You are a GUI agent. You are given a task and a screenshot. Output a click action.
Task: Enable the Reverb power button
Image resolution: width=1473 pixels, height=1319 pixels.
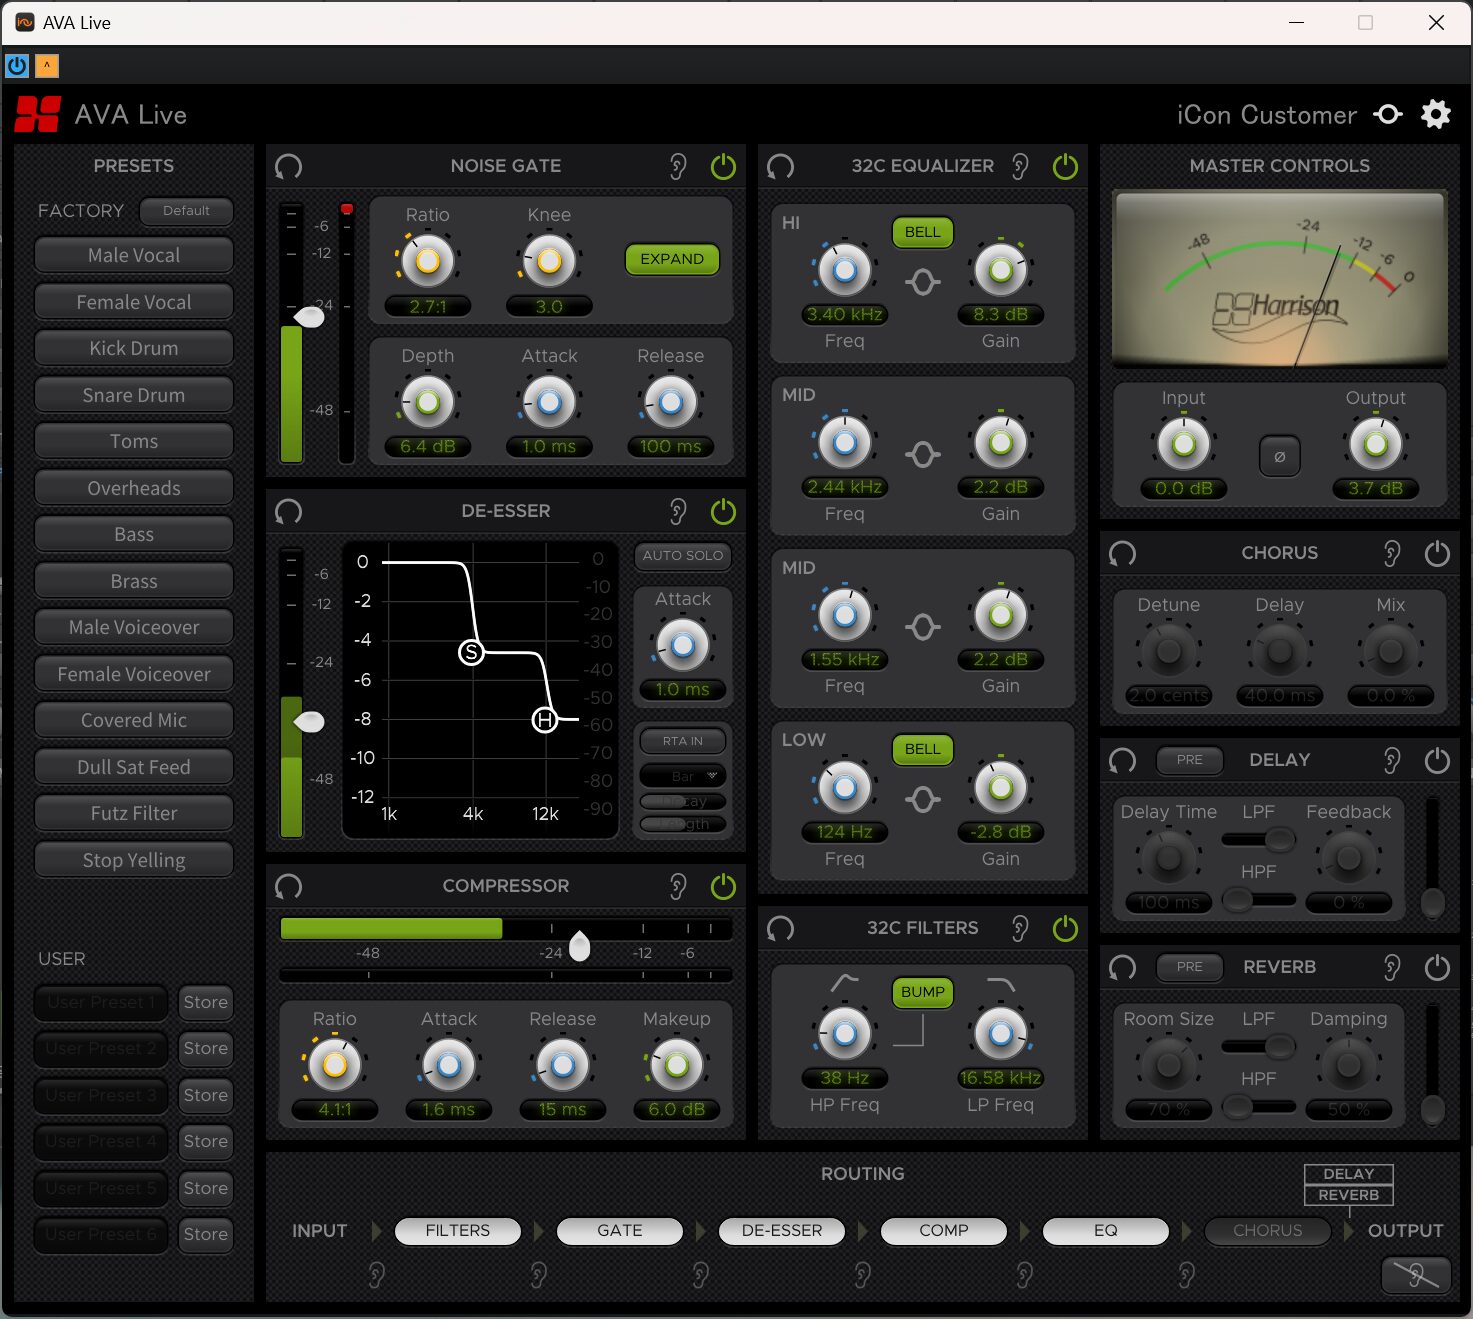[x=1437, y=967]
